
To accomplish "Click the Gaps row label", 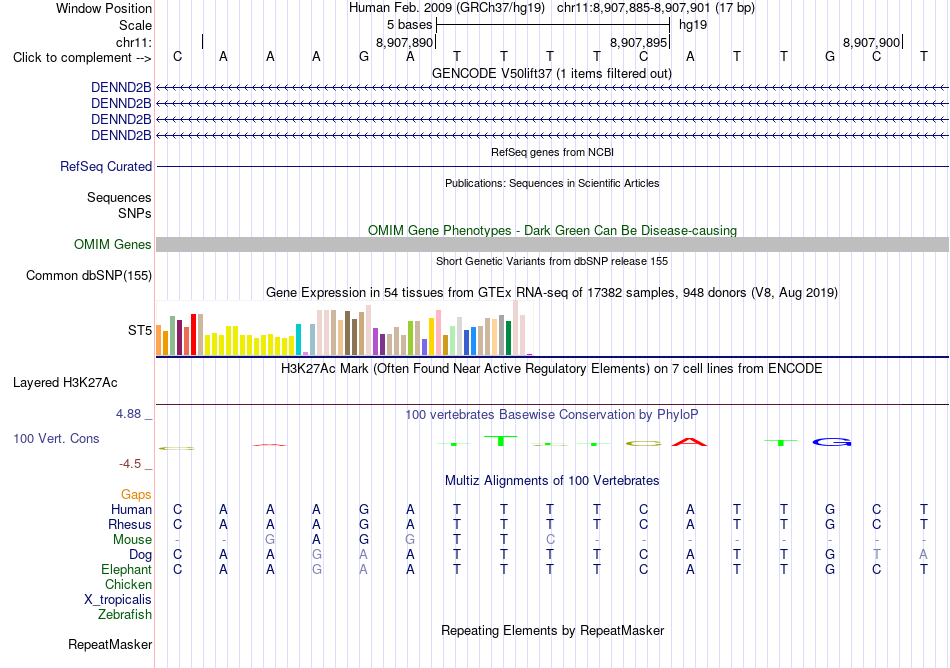I will pos(136,495).
